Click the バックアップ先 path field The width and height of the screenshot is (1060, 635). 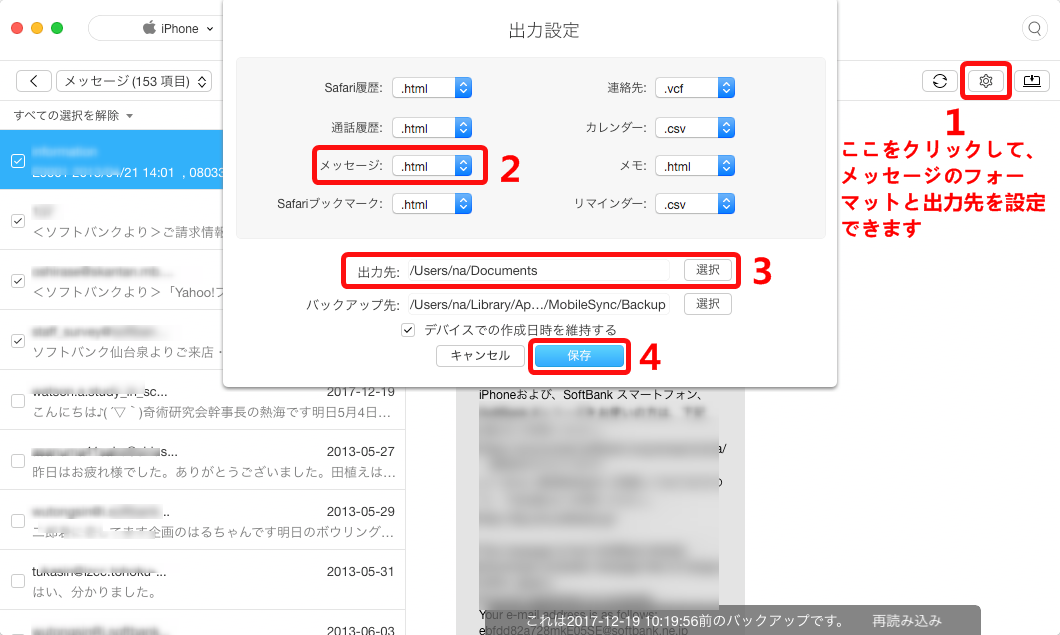pos(538,304)
